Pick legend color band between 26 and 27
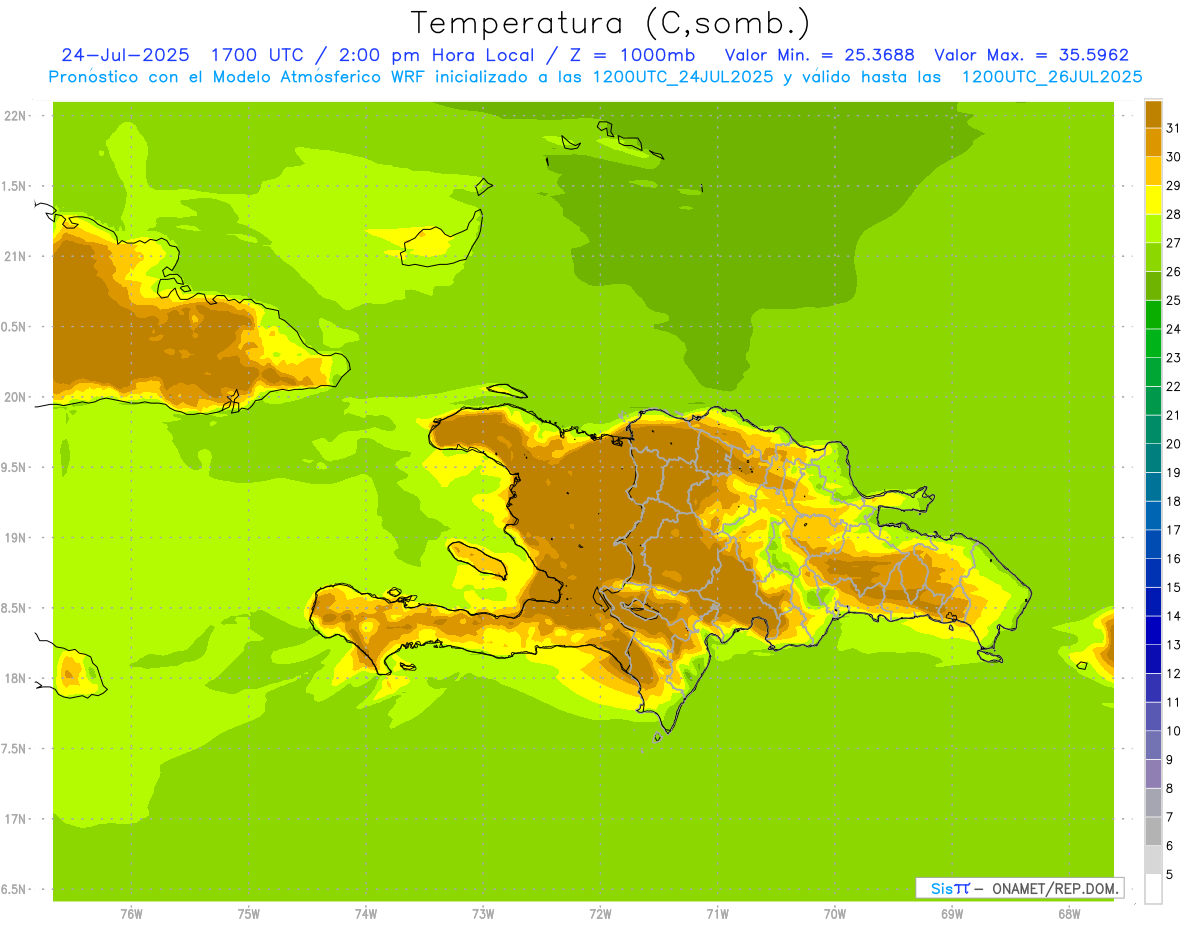The height and width of the screenshot is (927, 1200). [x=1153, y=257]
